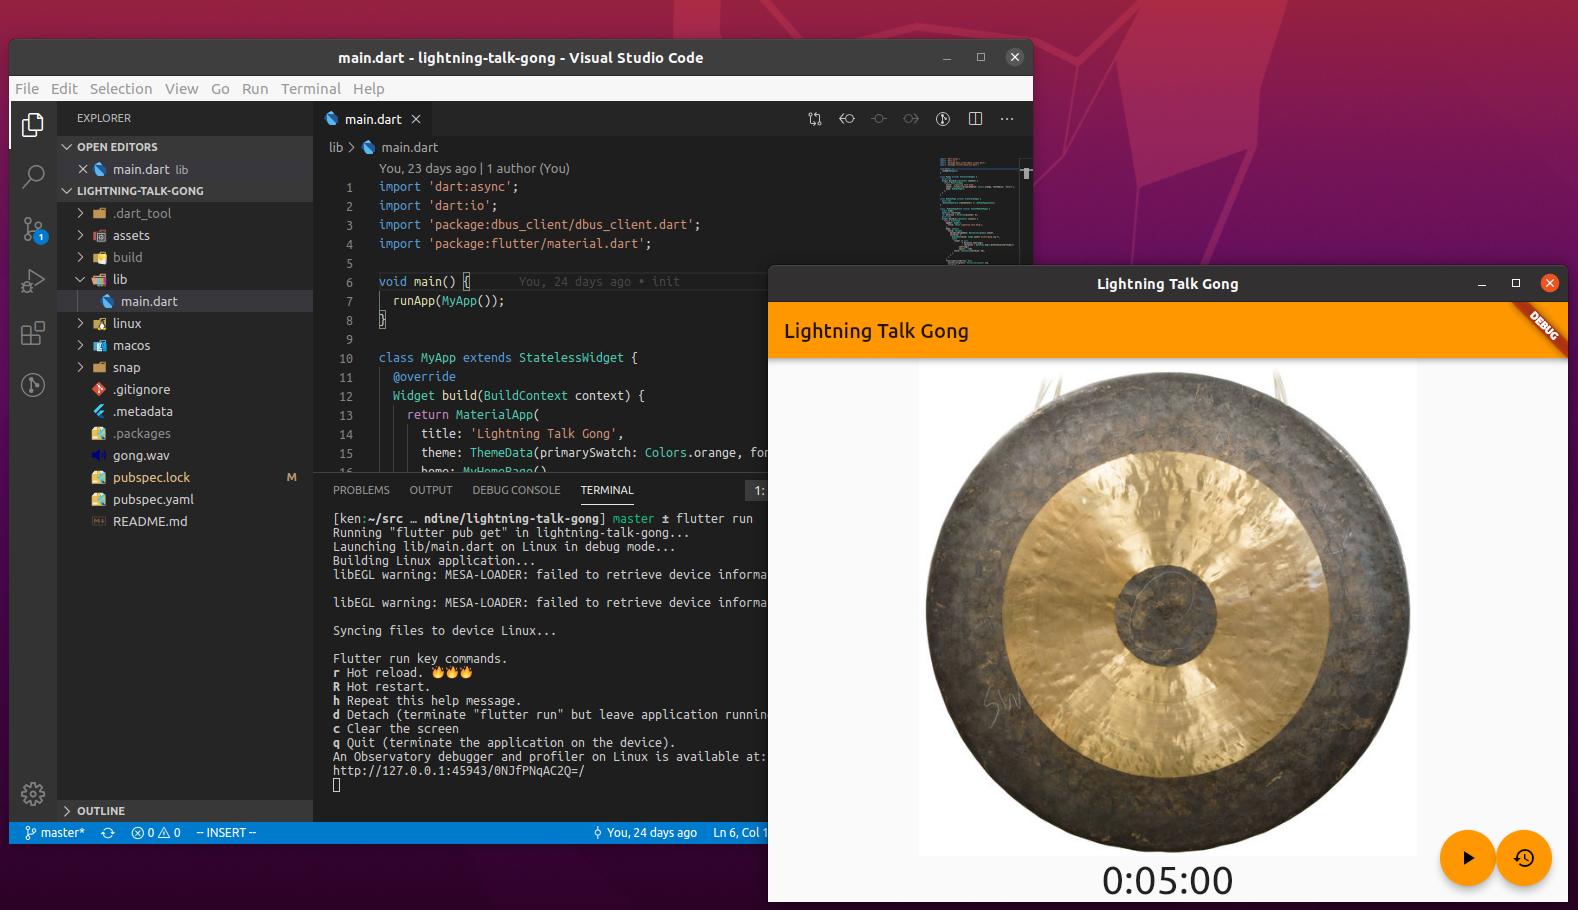
Task: Click synchronize changes icon in status bar
Action: [108, 832]
